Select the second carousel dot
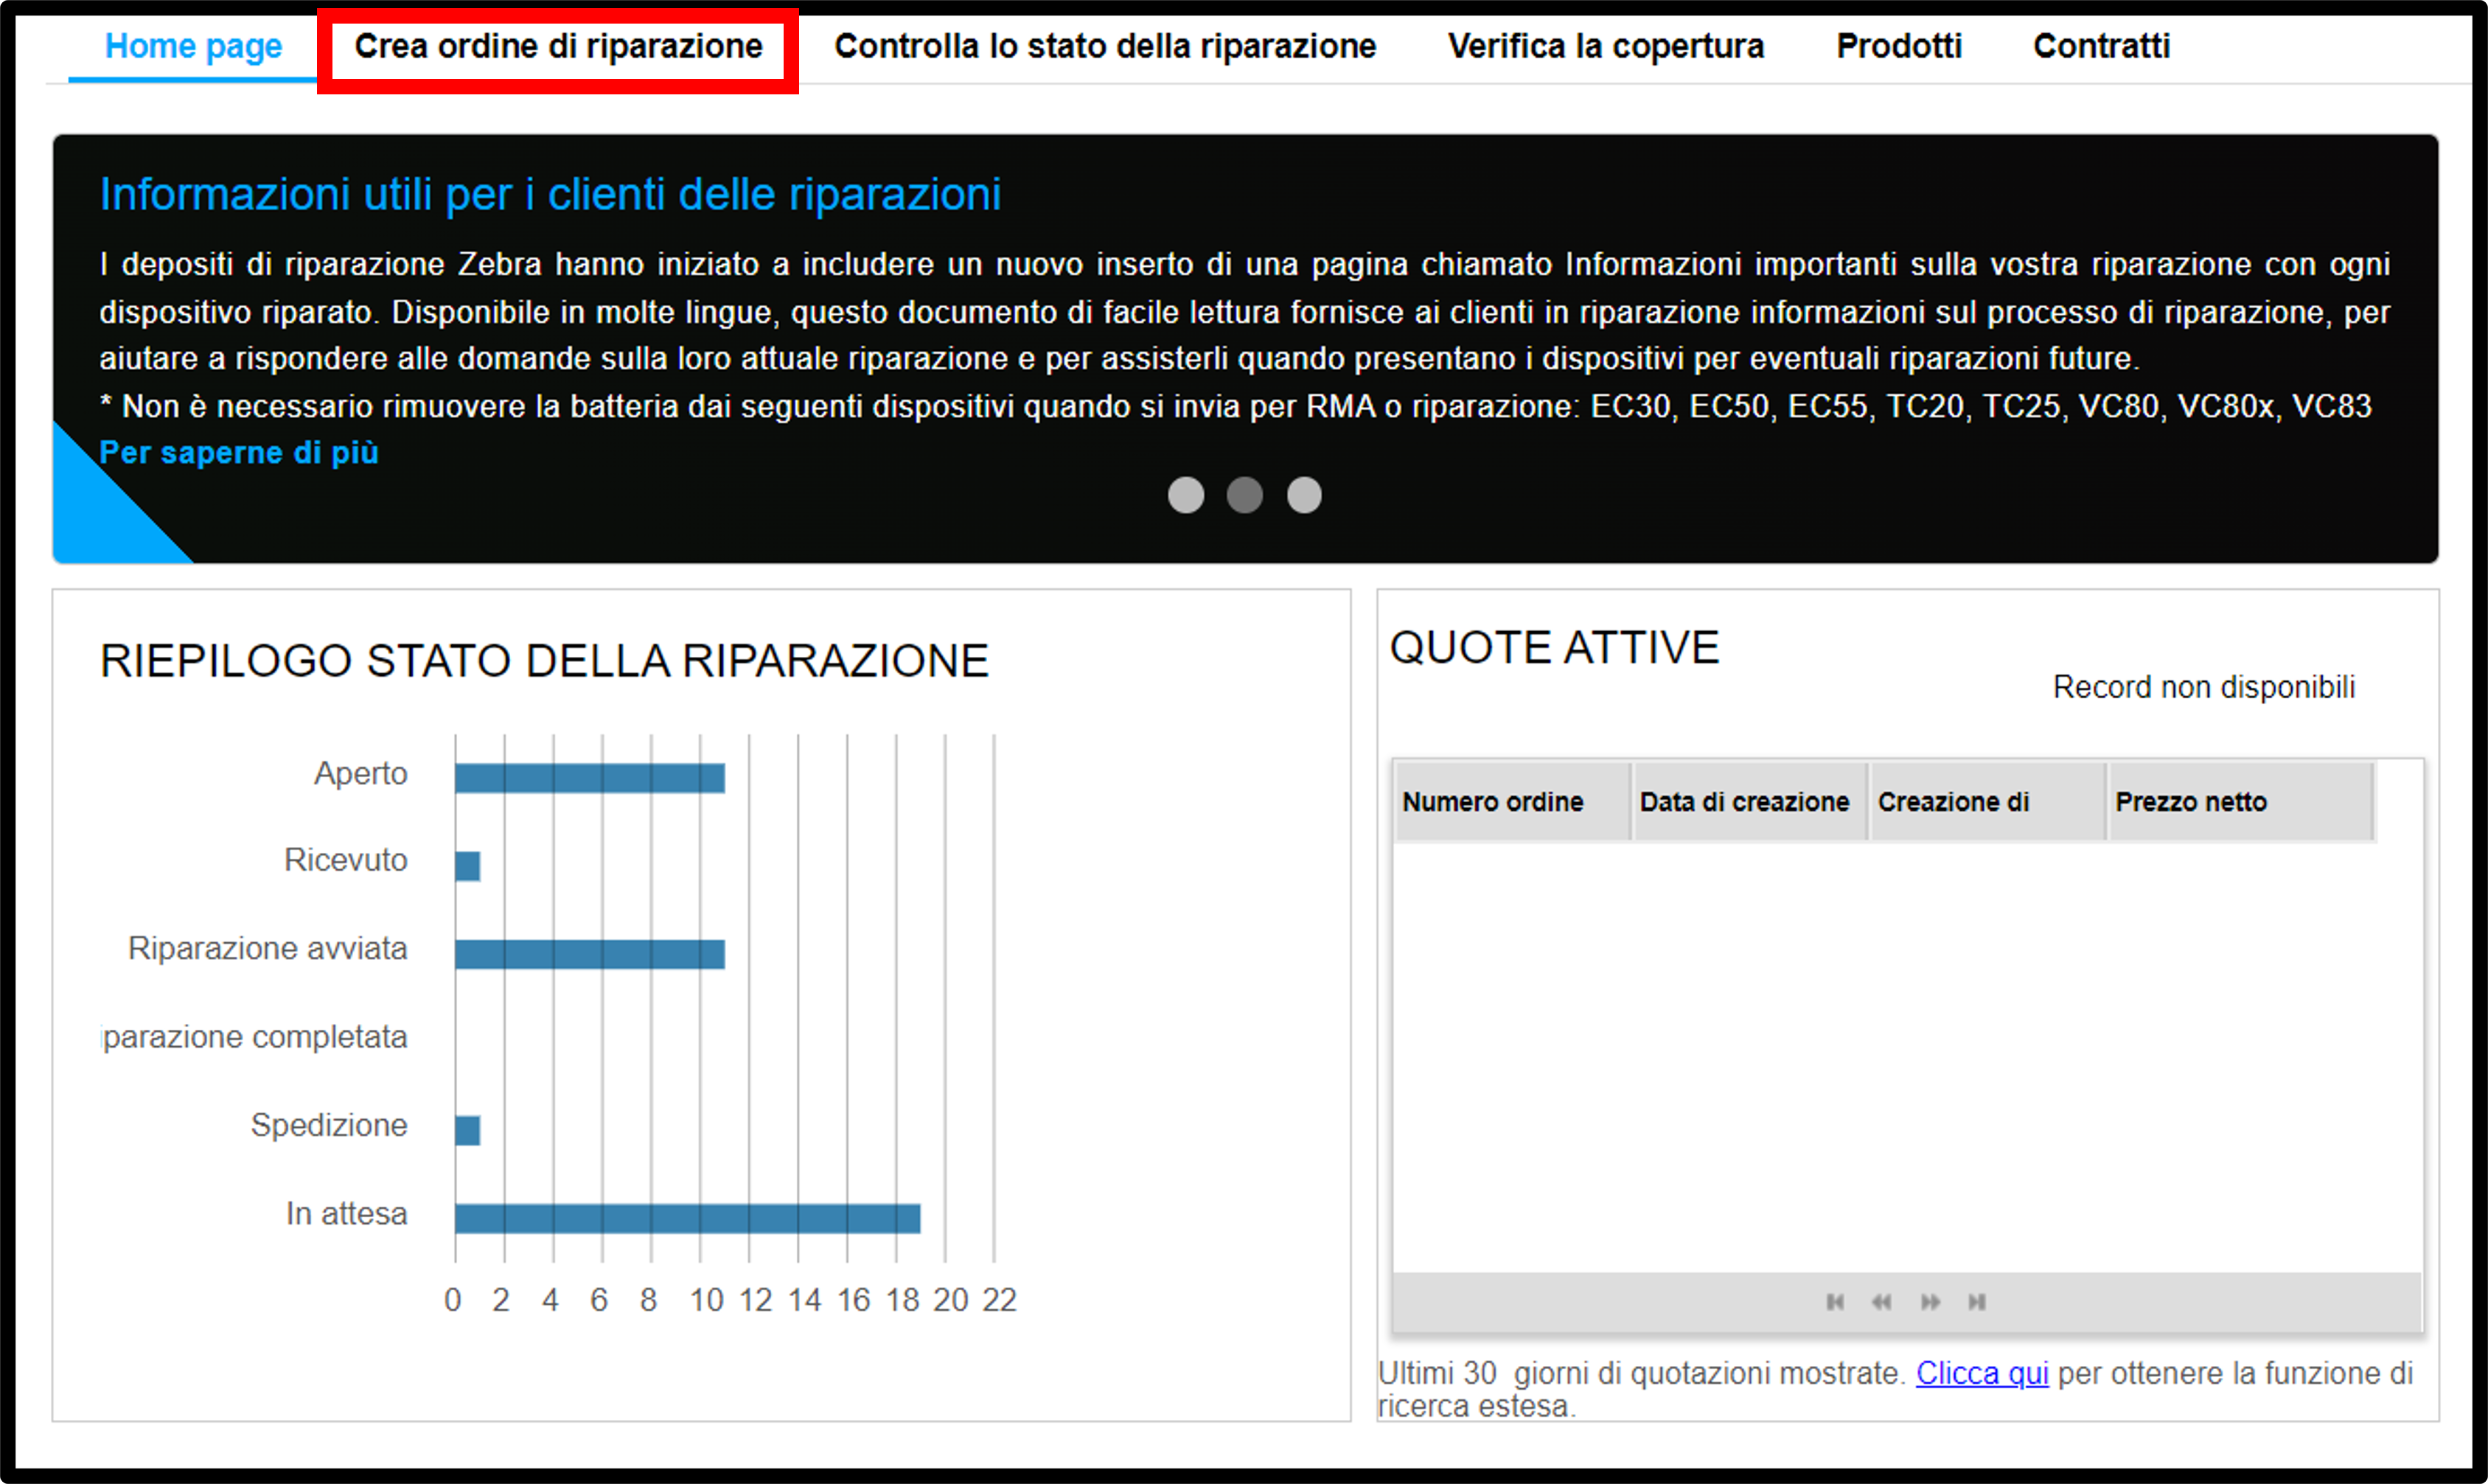Image resolution: width=2488 pixels, height=1484 pixels. click(x=1245, y=495)
